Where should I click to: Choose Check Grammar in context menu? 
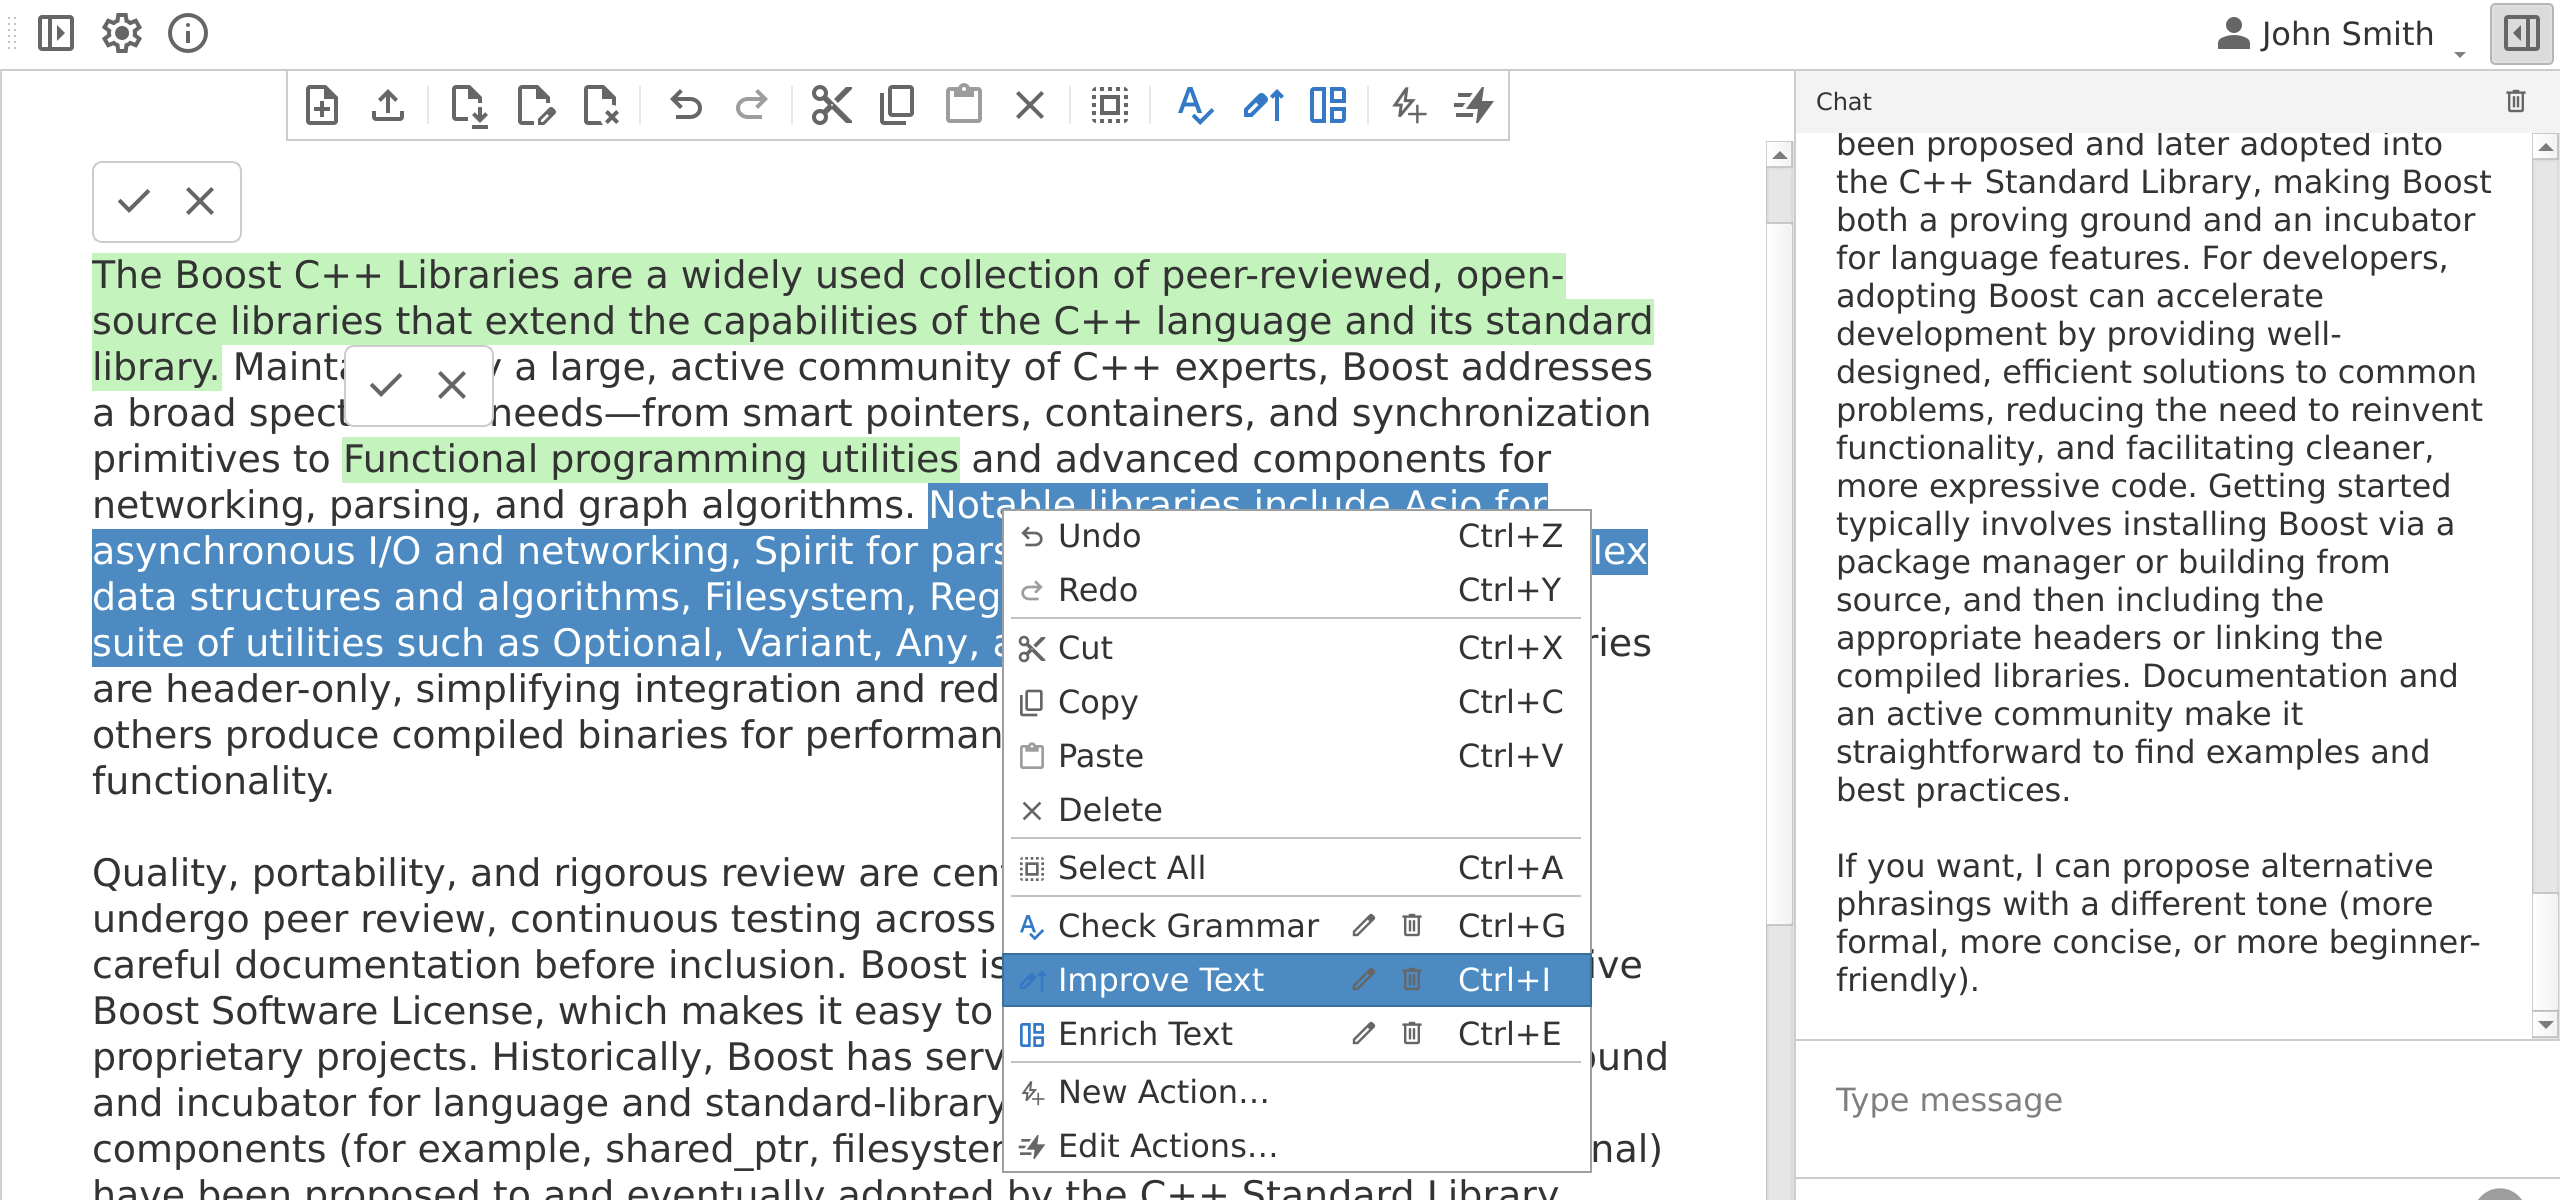pos(1296,927)
